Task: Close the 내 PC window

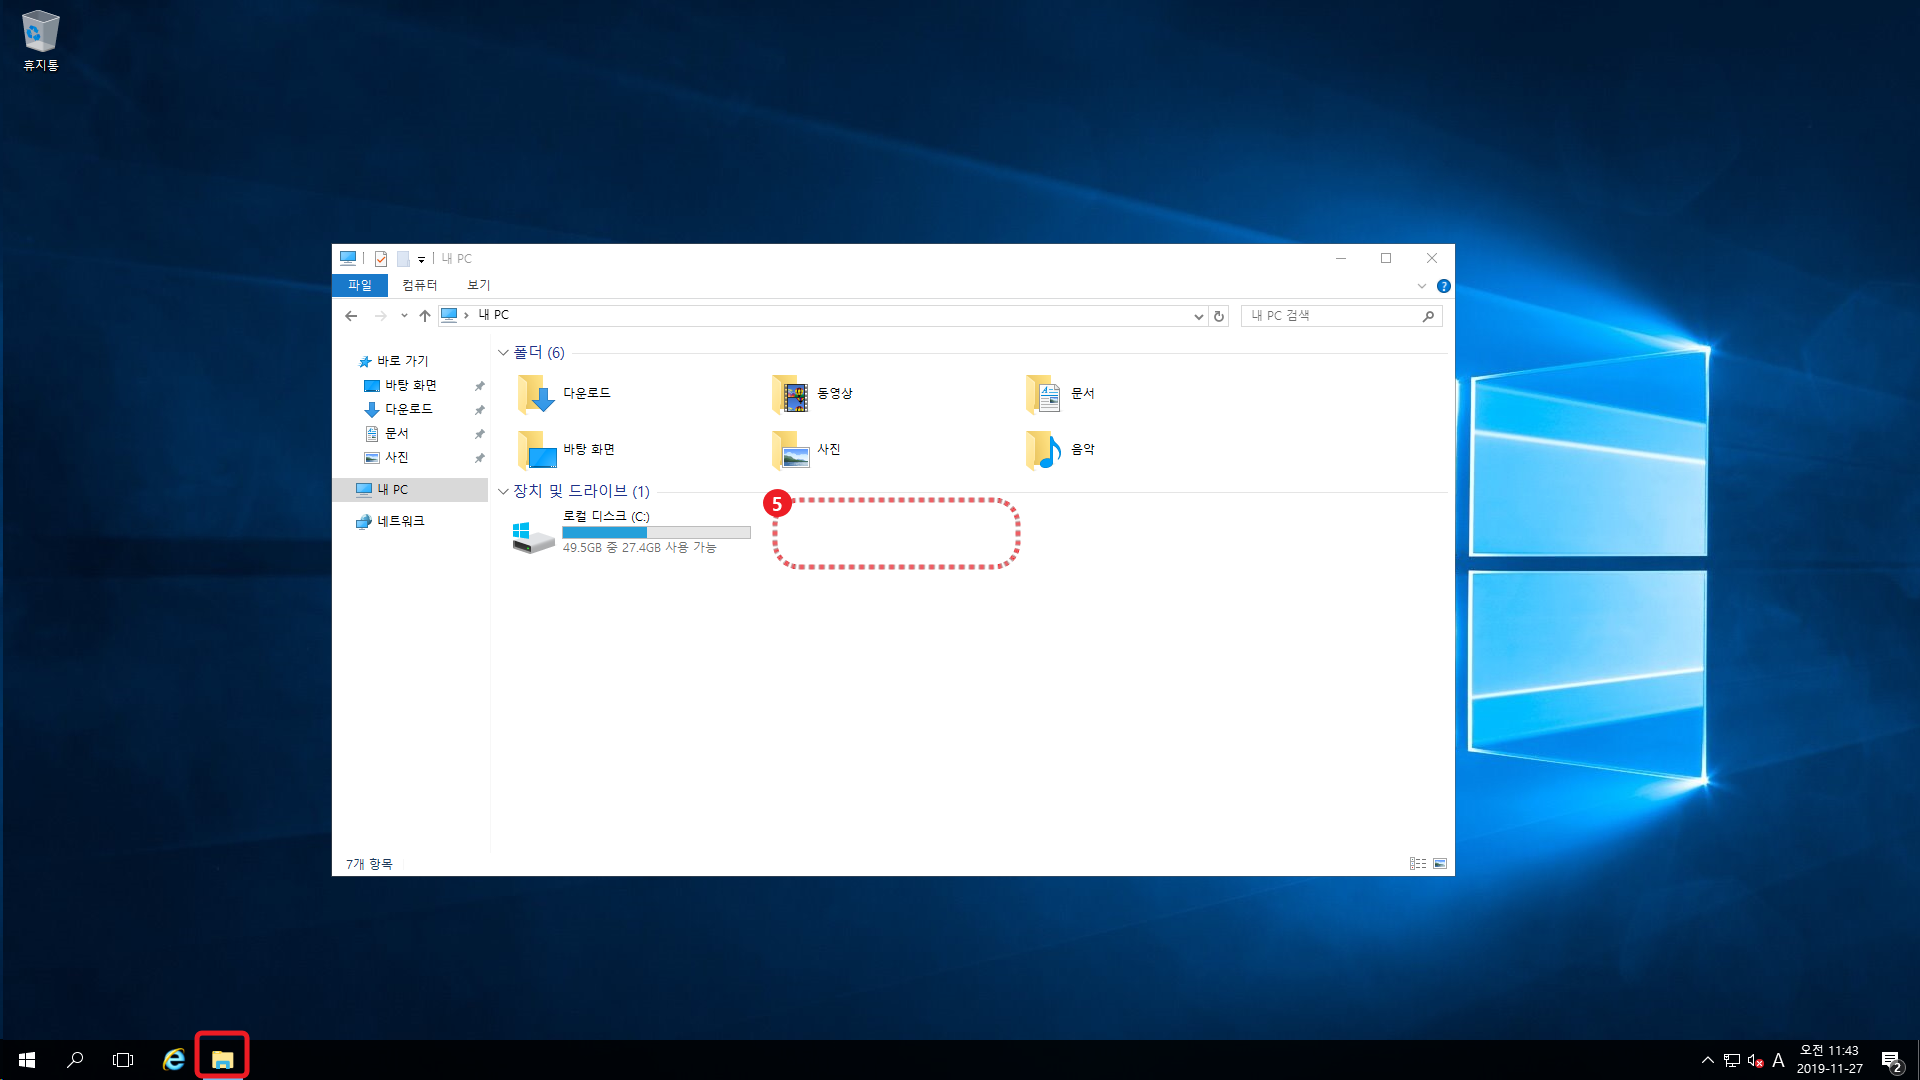Action: click(x=1432, y=258)
